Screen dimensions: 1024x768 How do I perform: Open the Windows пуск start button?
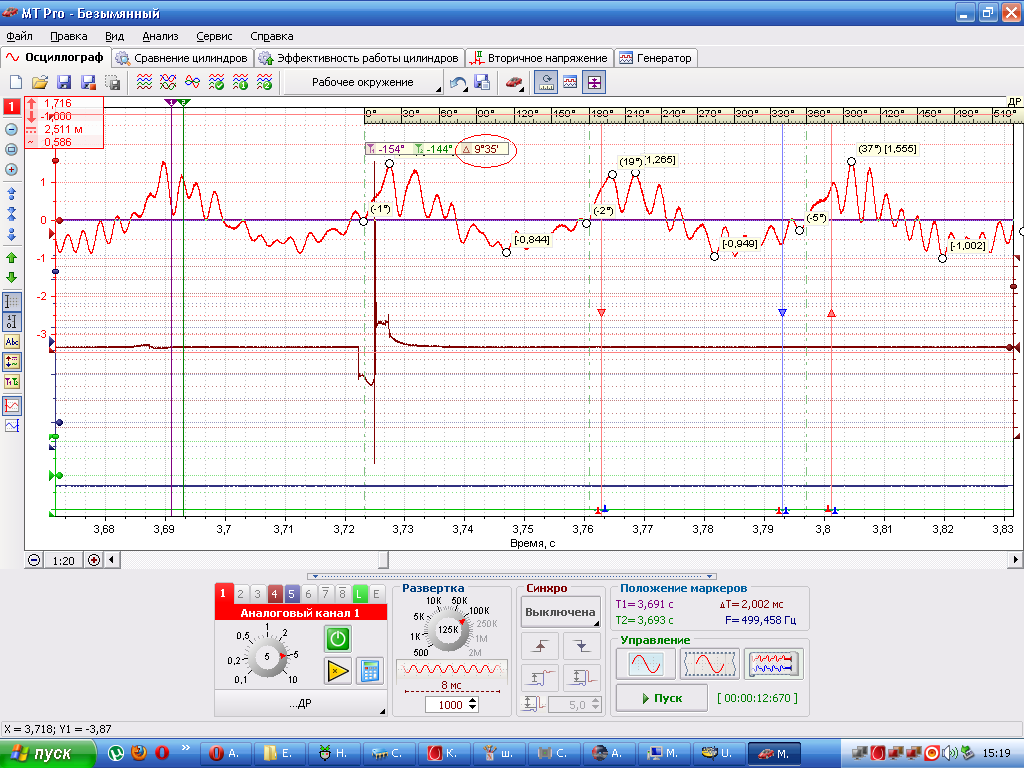[x=48, y=753]
